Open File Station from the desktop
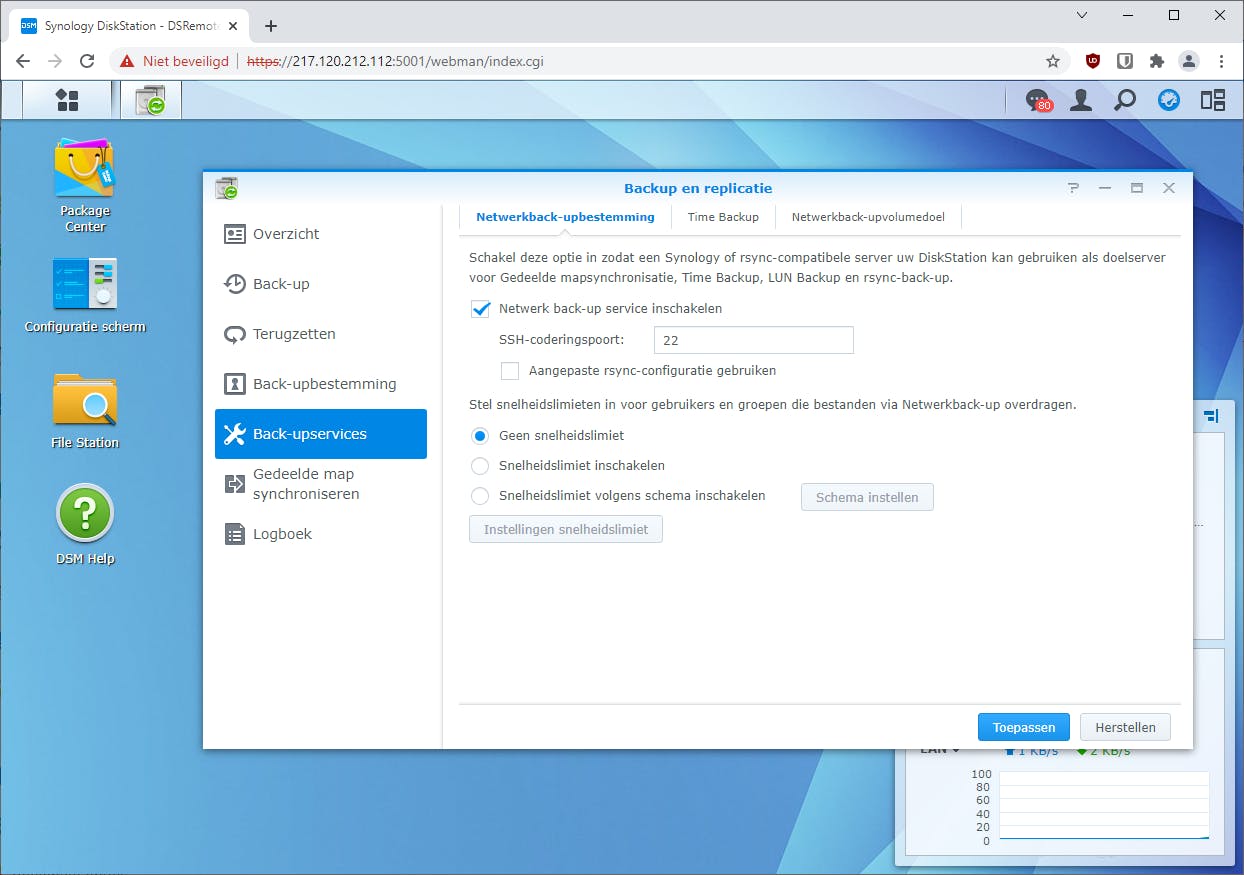The image size is (1244, 875). click(x=84, y=400)
